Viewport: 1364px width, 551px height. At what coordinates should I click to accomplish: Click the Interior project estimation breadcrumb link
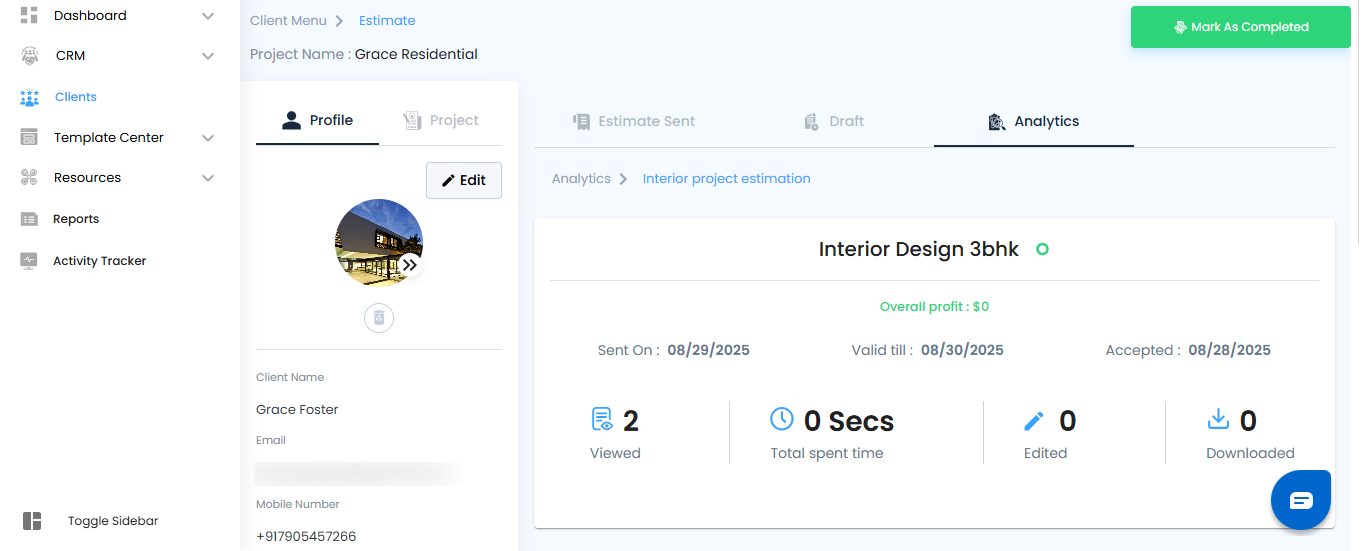point(726,179)
